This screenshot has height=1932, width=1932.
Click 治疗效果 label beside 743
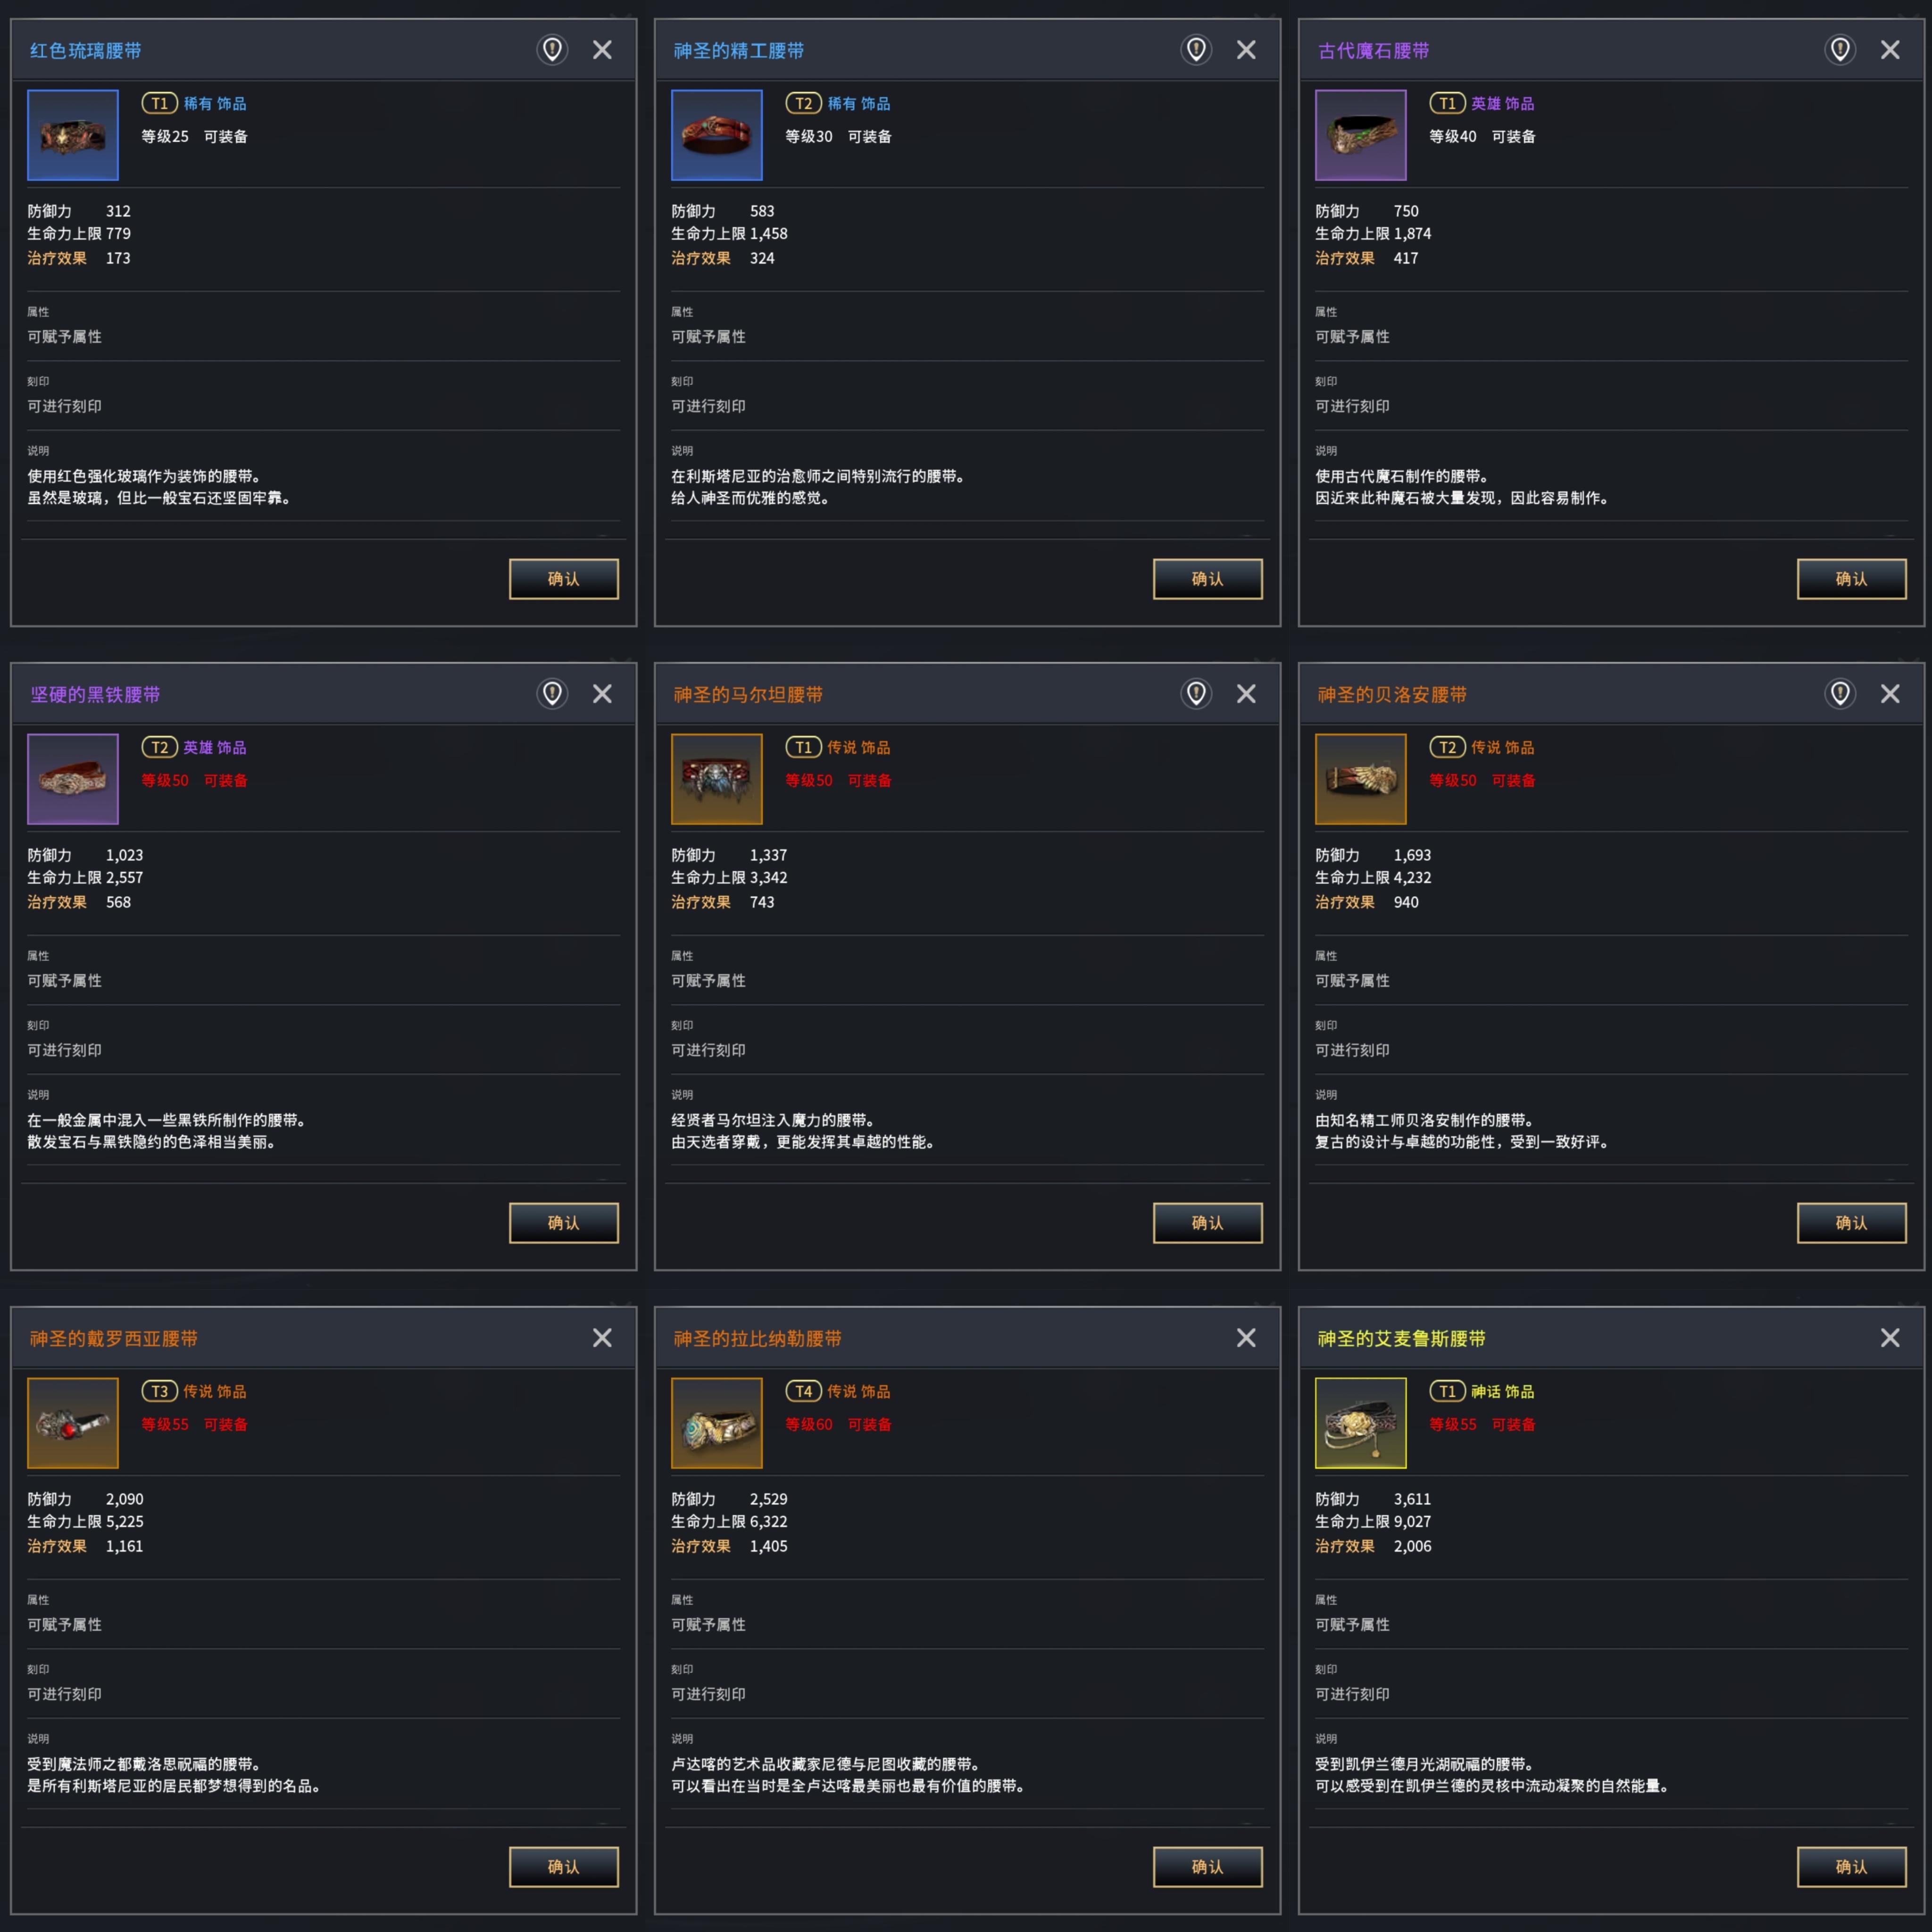click(701, 902)
